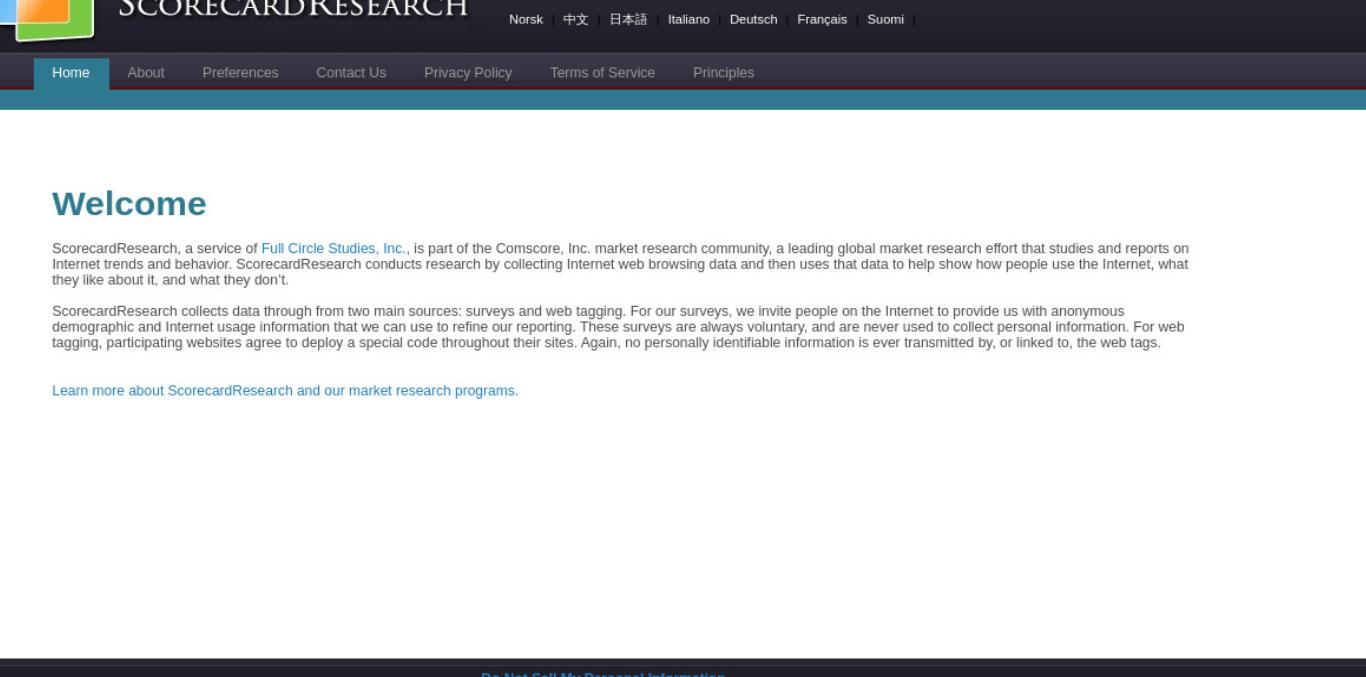This screenshot has height=677, width=1366.
Task: Switch language to Italiano
Action: (689, 19)
